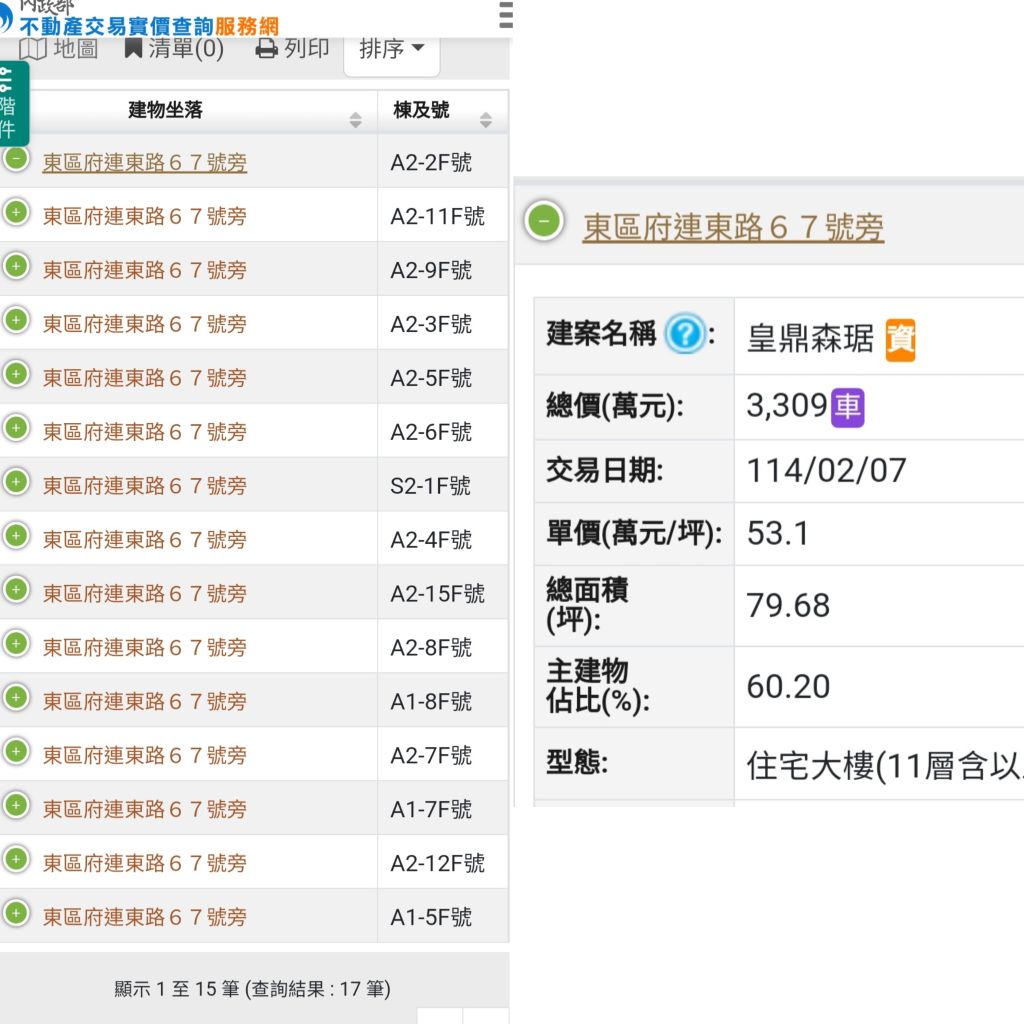Click the detail panel address title link
This screenshot has height=1024, width=1024.
click(x=733, y=228)
